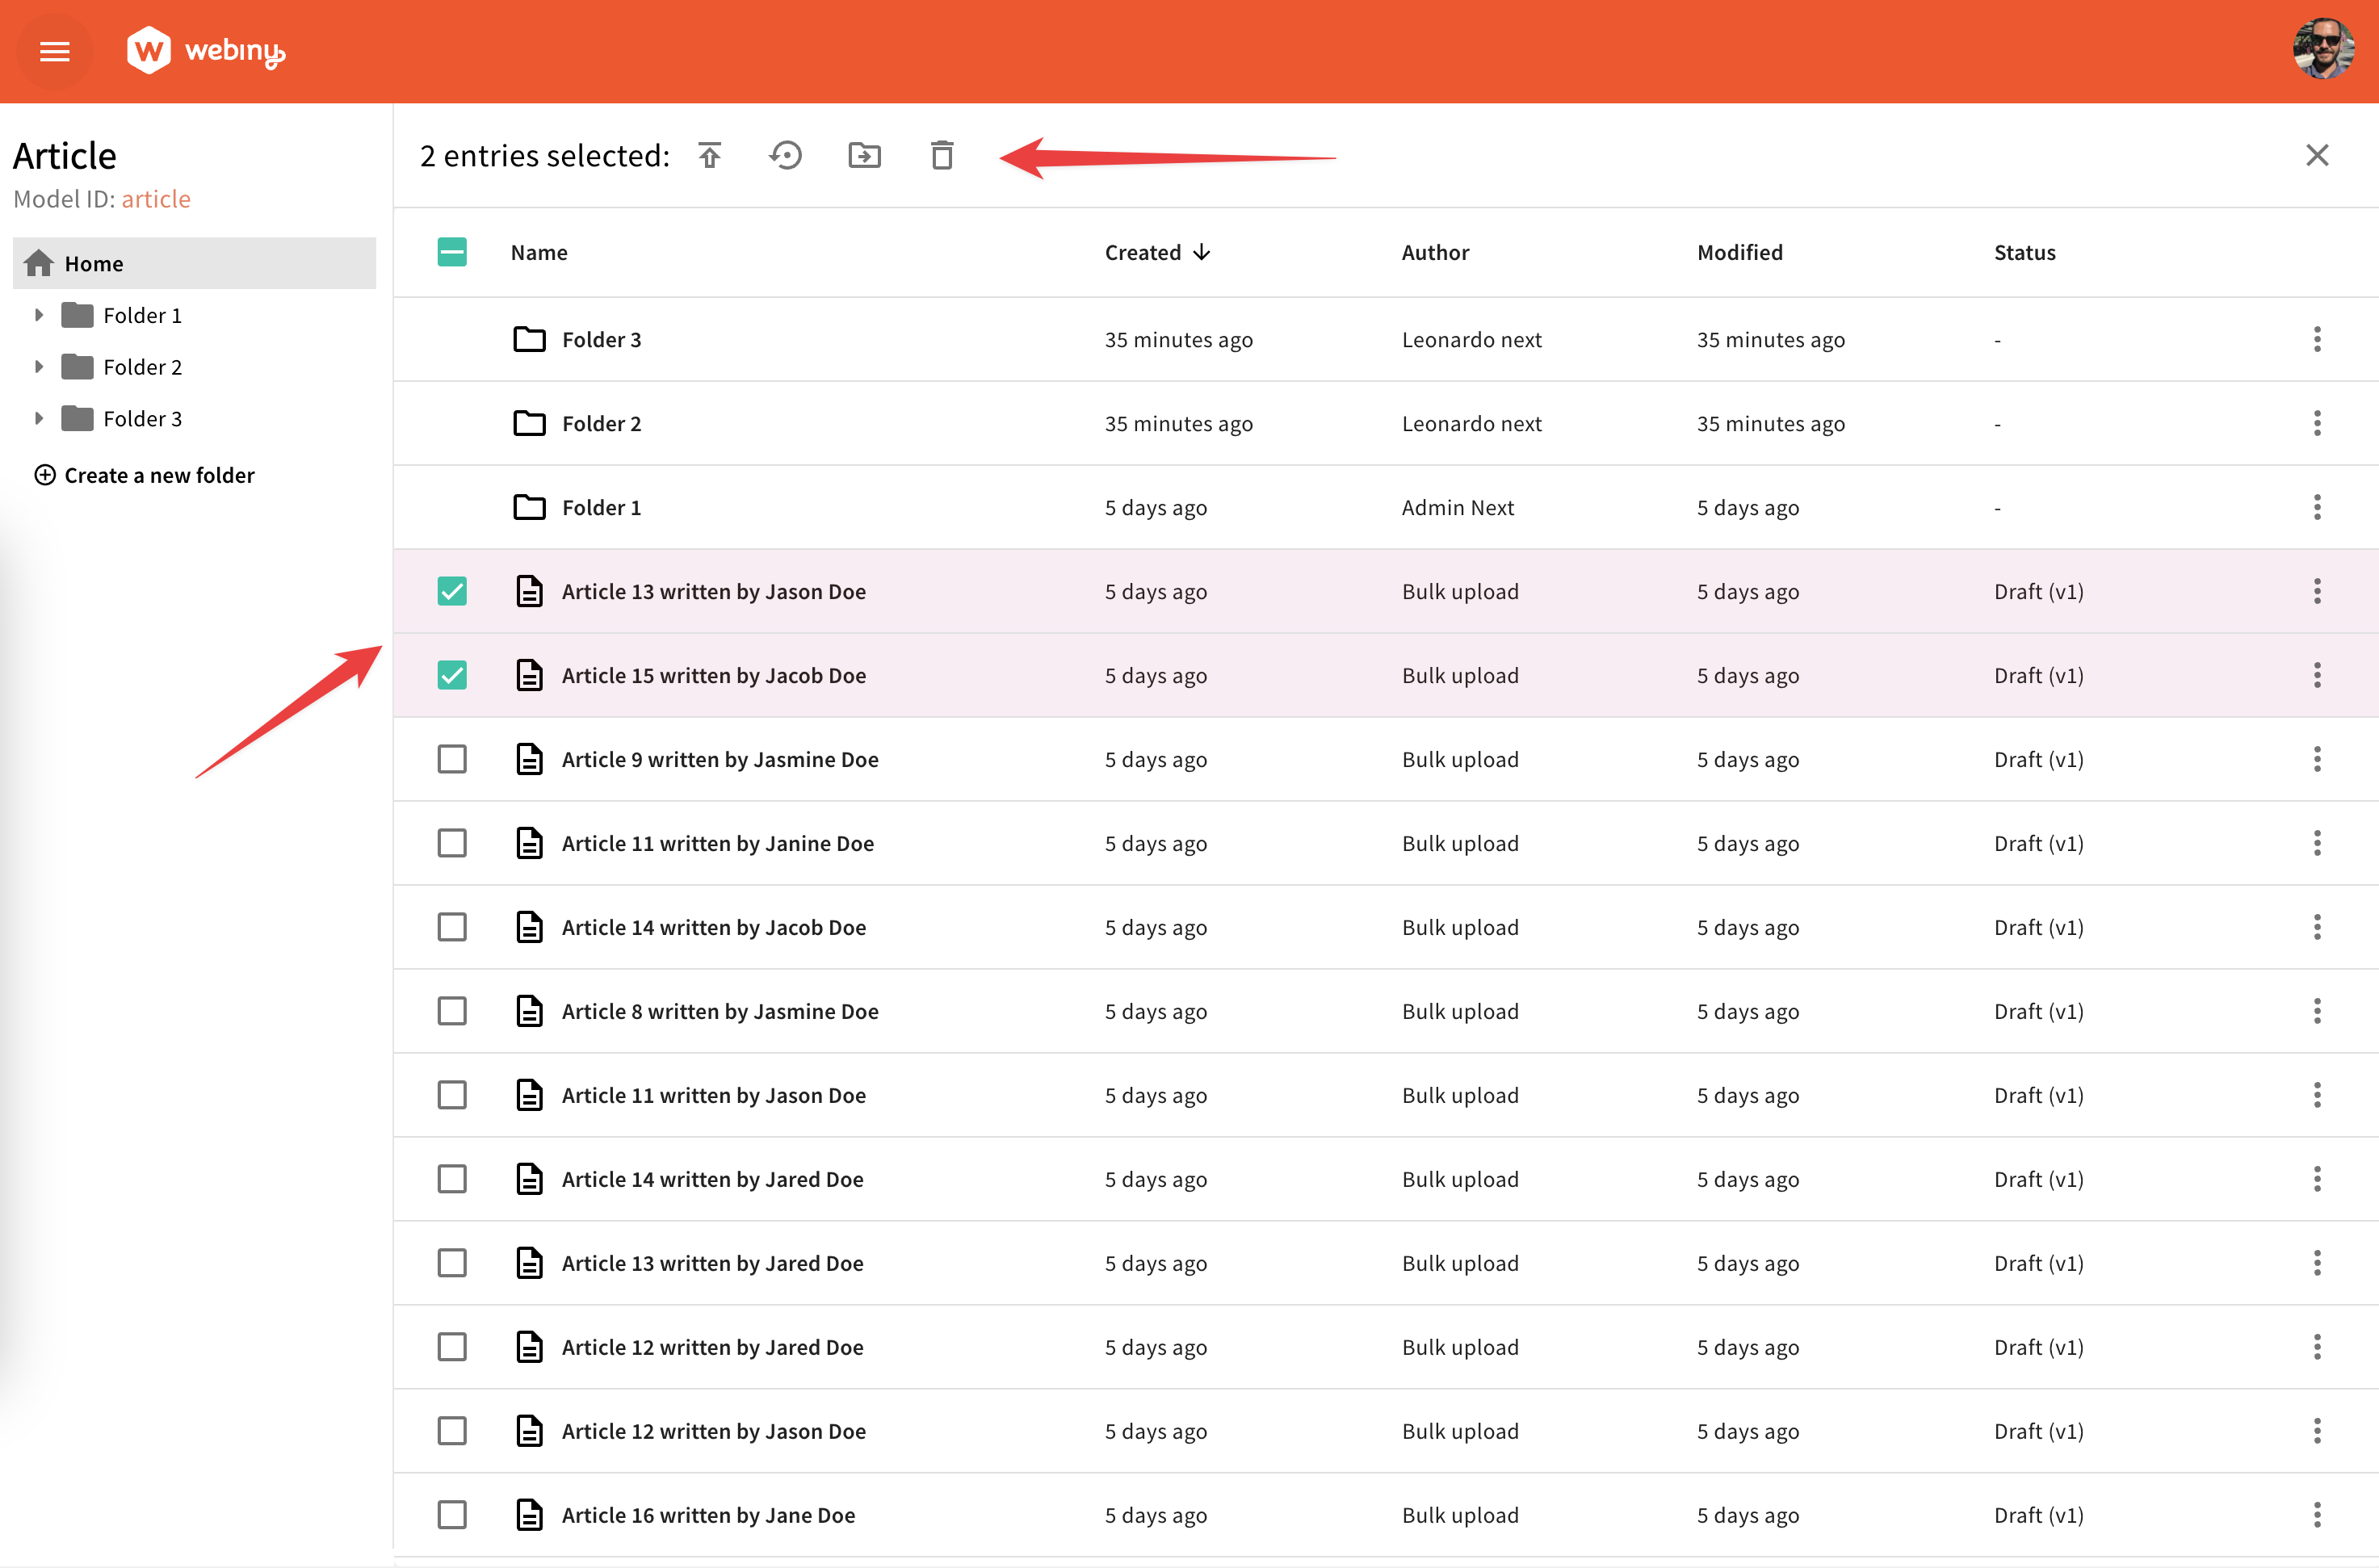Select Home in the sidebar

pos(93,263)
